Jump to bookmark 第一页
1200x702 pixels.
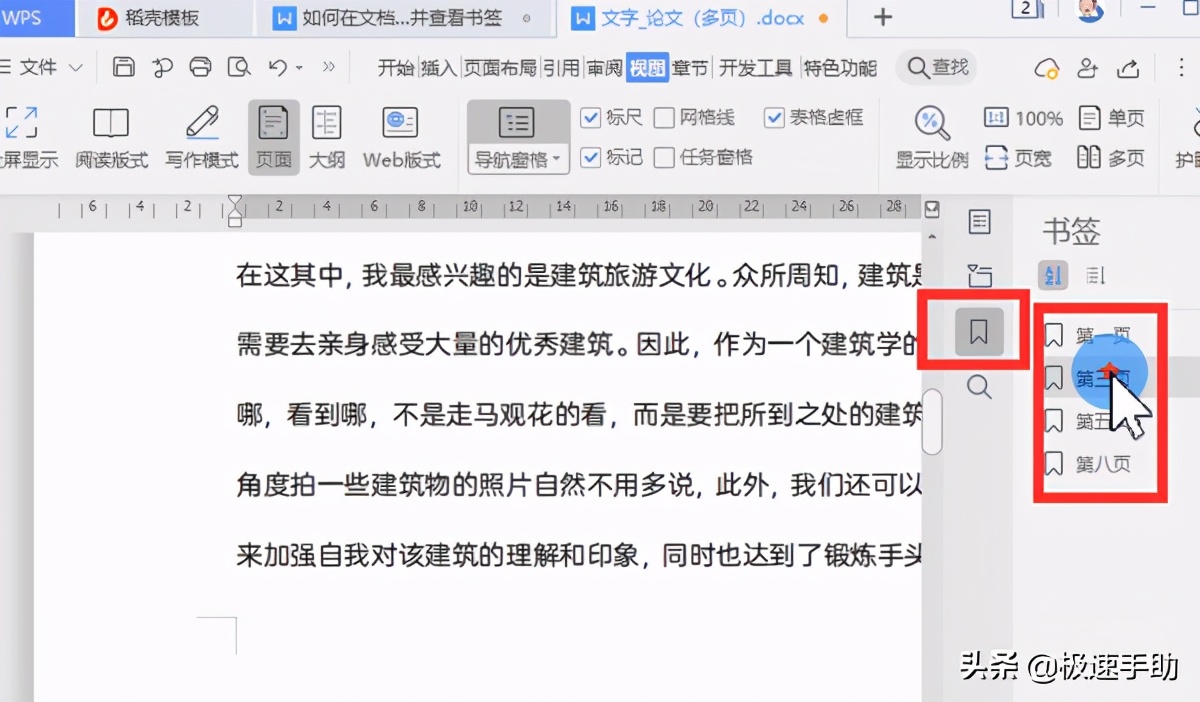pyautogui.click(x=1101, y=333)
